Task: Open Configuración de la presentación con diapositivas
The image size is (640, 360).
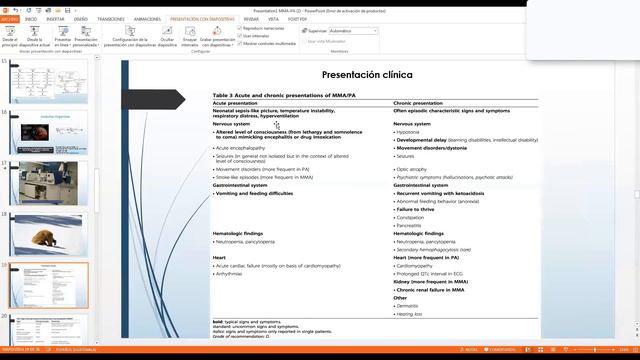Action: (x=130, y=36)
